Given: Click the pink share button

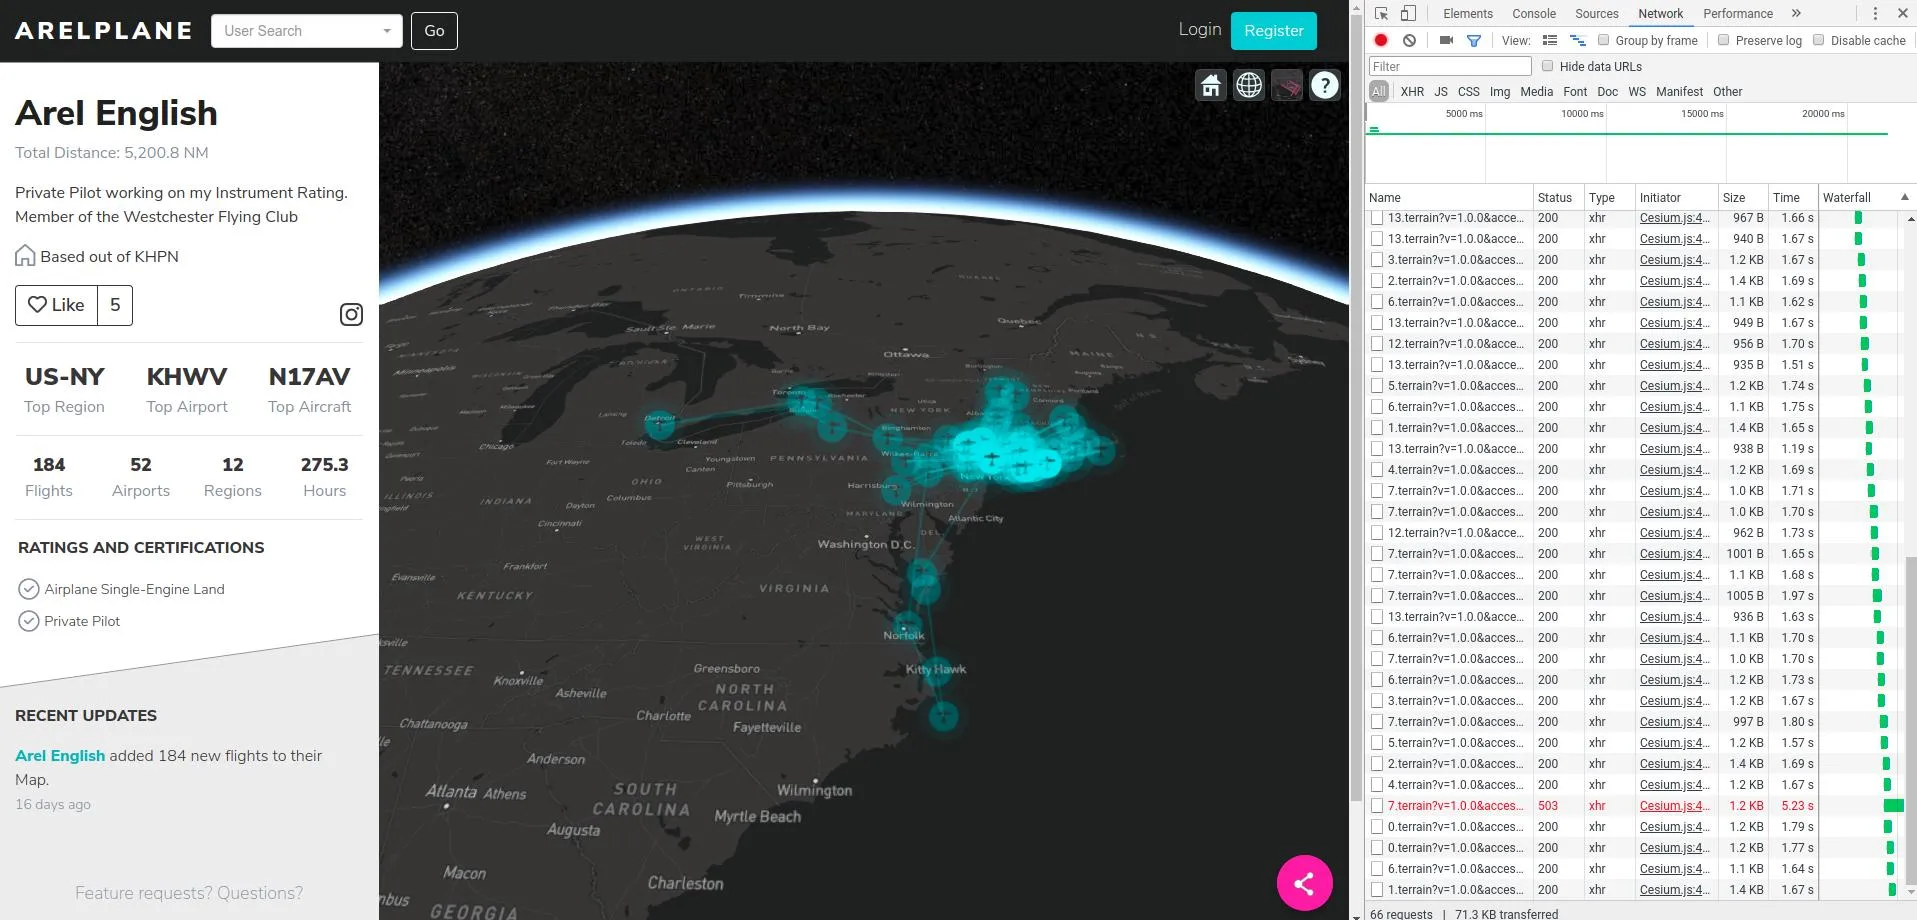Looking at the screenshot, I should tap(1304, 883).
